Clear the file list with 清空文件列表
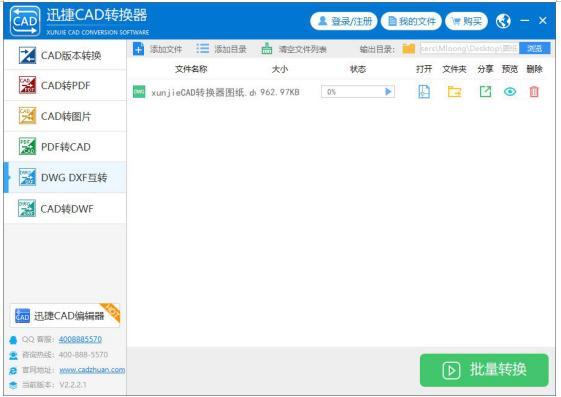561x397 pixels. (294, 49)
